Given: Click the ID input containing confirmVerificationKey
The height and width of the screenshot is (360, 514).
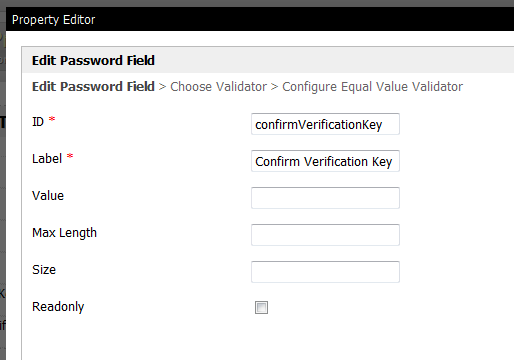Looking at the screenshot, I should click(x=325, y=124).
